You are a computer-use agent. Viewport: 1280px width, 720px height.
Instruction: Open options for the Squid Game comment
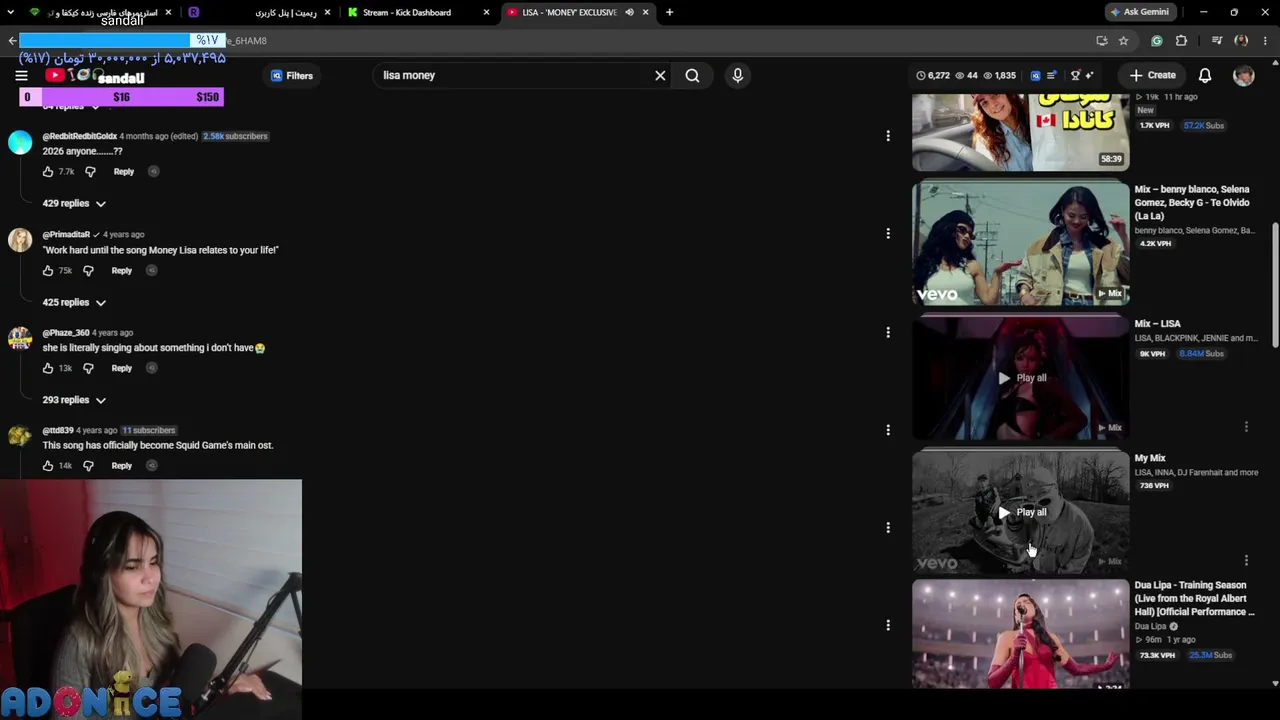(888, 430)
